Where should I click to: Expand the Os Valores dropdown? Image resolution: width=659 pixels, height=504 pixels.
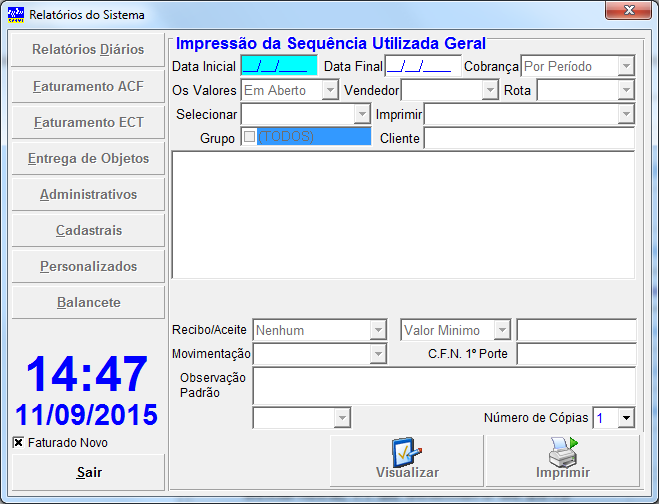click(x=330, y=90)
